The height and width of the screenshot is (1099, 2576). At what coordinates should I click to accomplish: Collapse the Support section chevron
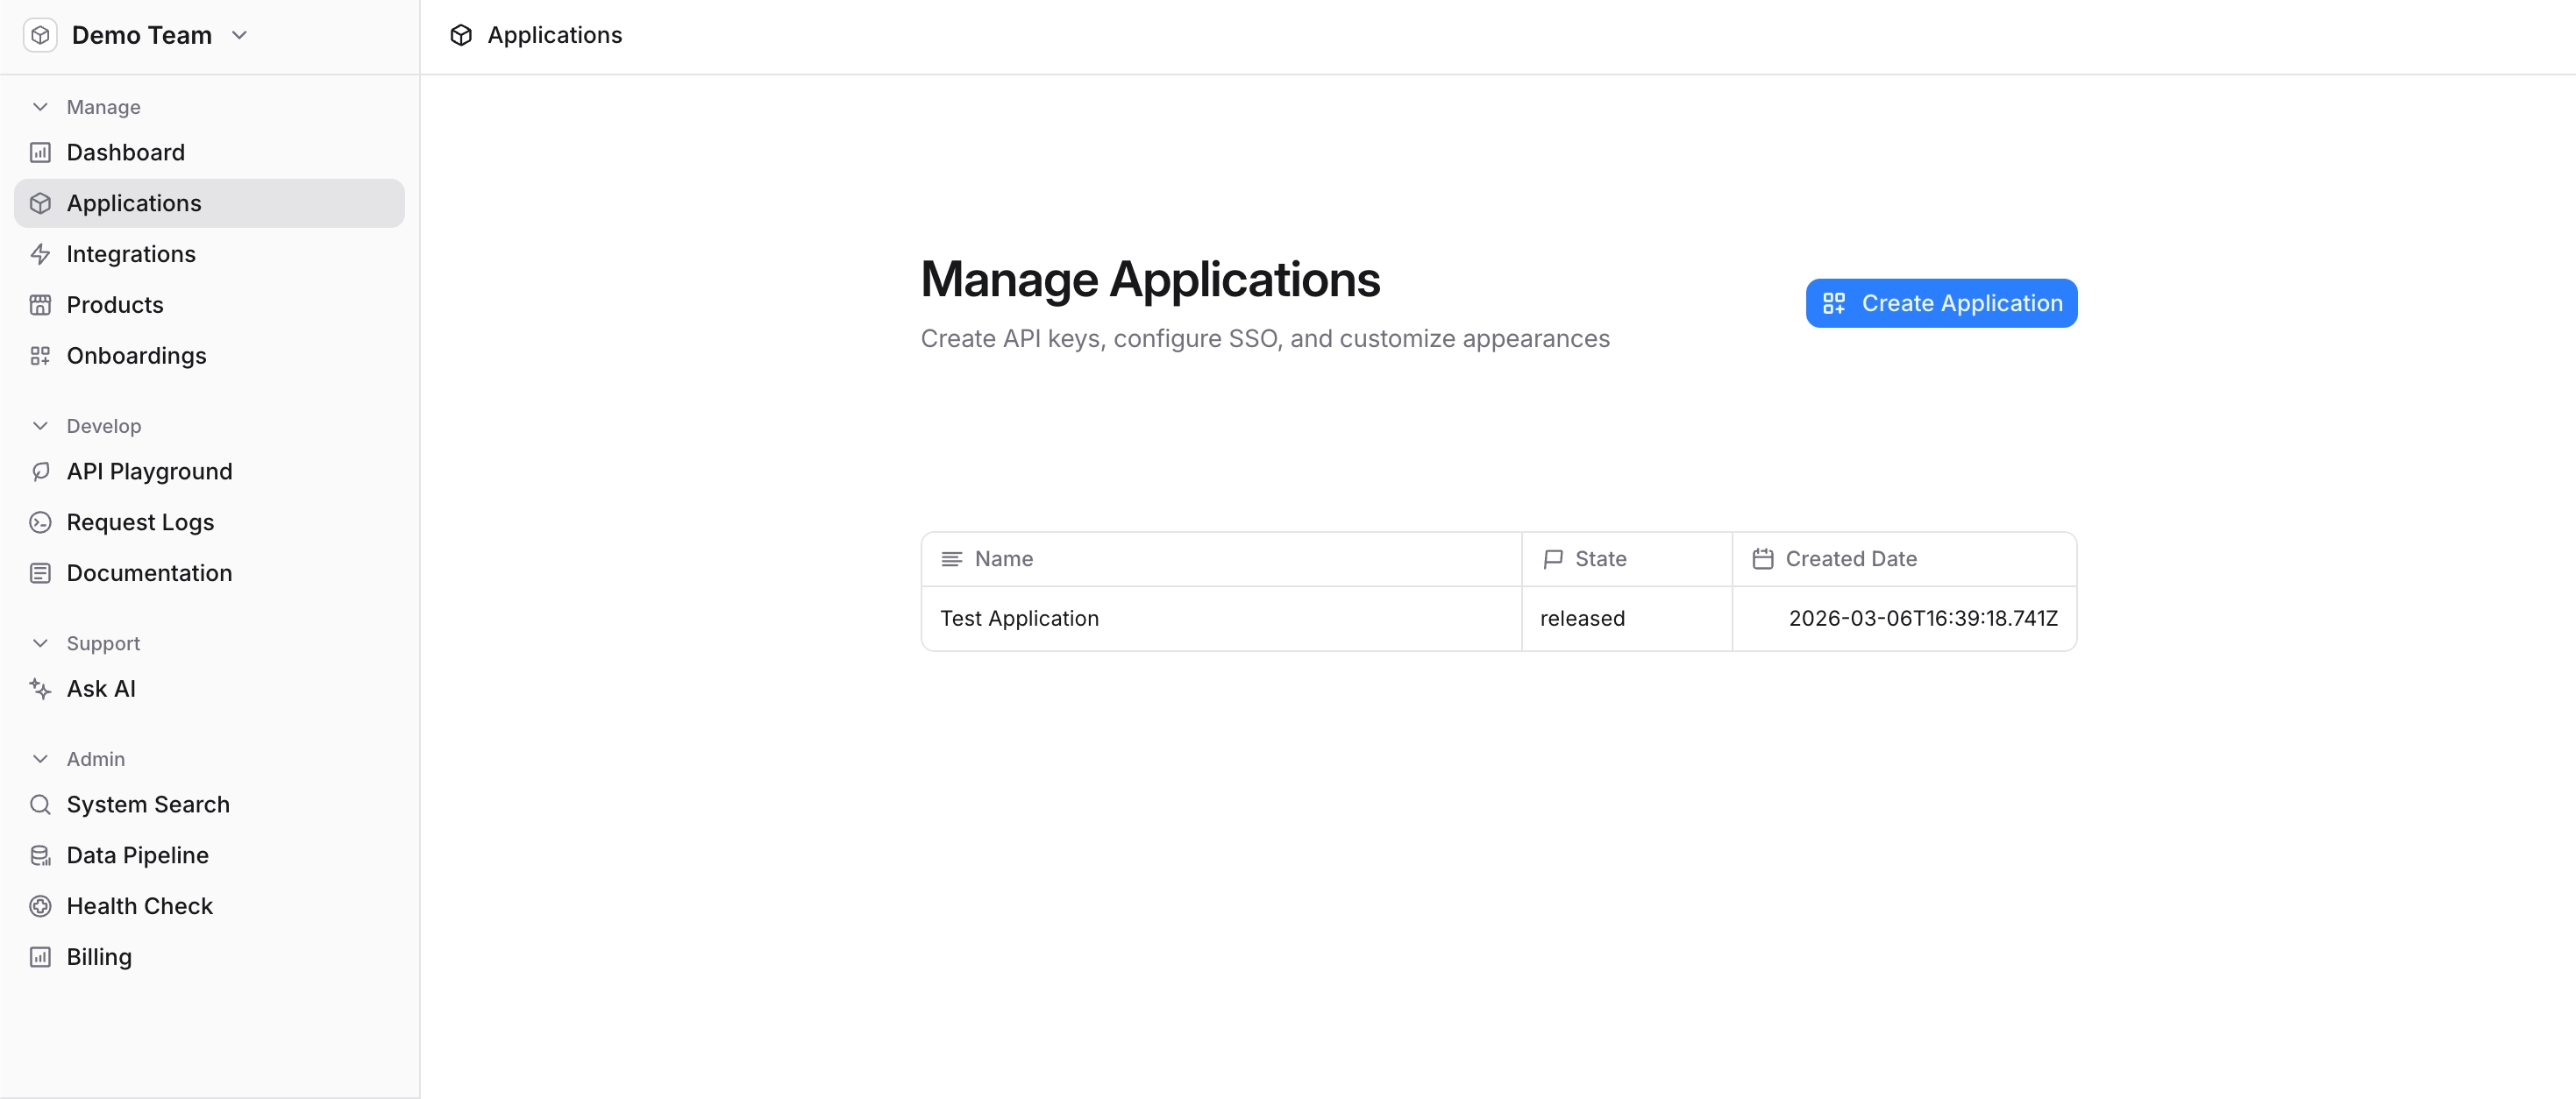pyautogui.click(x=40, y=644)
